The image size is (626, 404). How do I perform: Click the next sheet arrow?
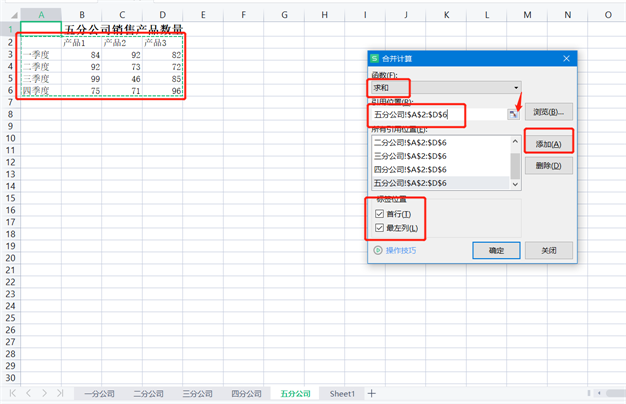44,394
